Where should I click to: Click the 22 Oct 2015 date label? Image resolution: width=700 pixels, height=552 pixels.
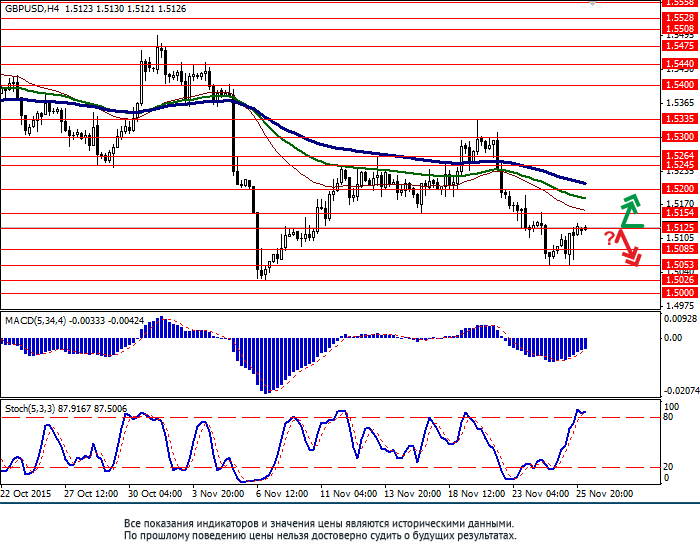(x=26, y=494)
